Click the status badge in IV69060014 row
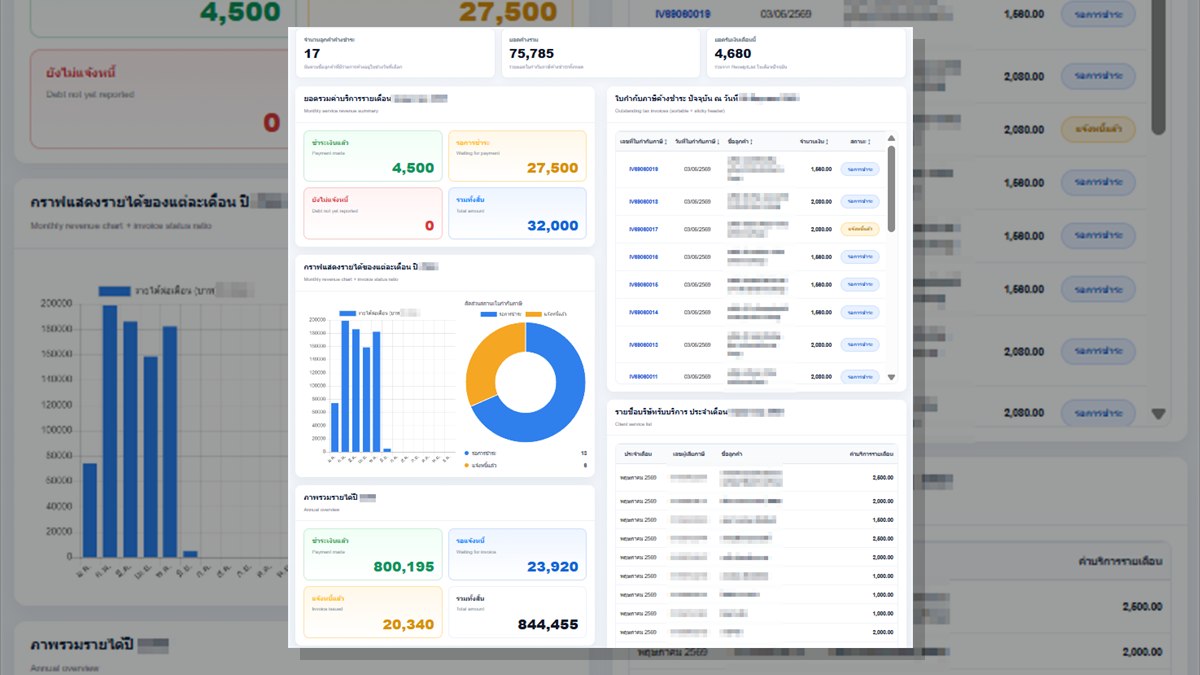The image size is (1200, 675). click(x=860, y=312)
